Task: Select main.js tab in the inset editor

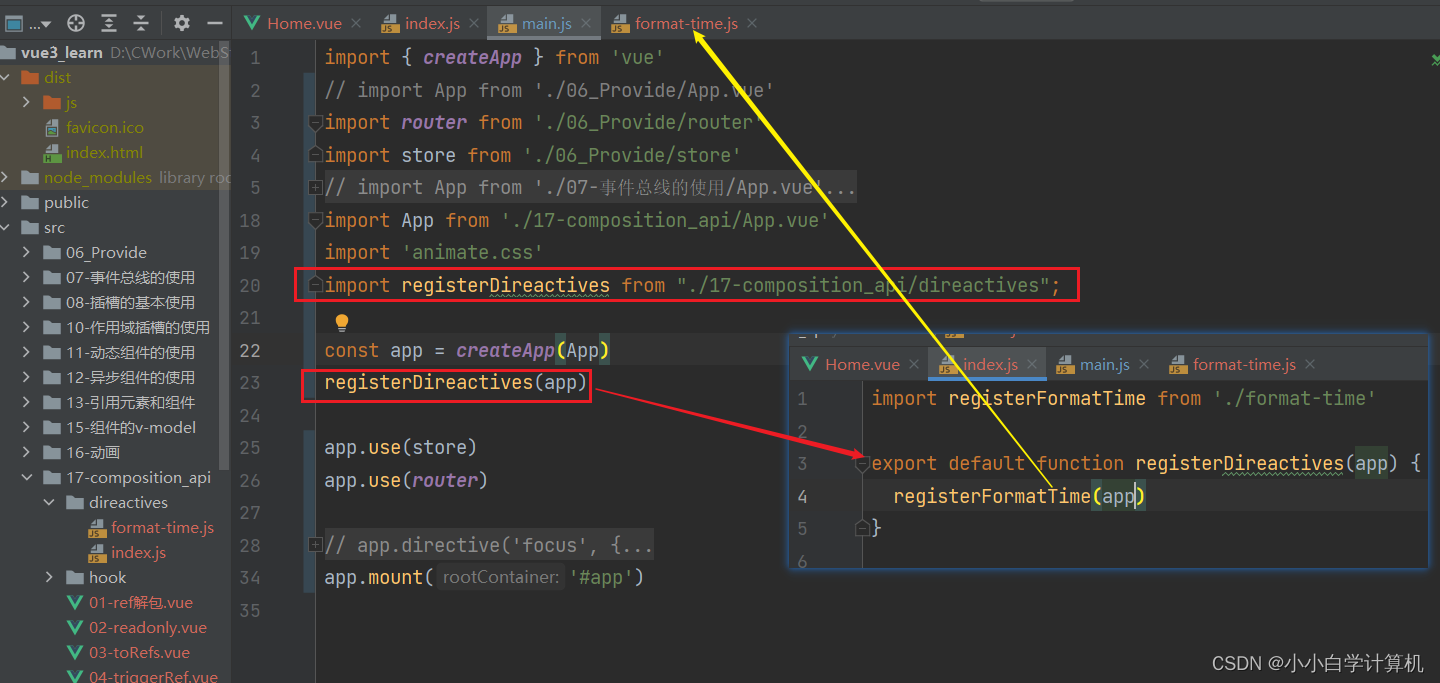Action: pos(1105,365)
